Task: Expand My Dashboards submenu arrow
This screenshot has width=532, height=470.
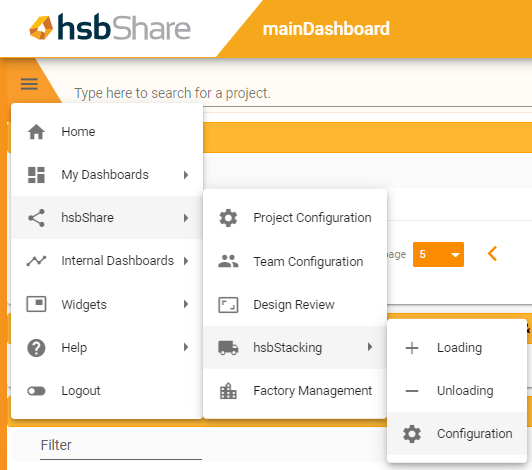Action: coord(186,175)
